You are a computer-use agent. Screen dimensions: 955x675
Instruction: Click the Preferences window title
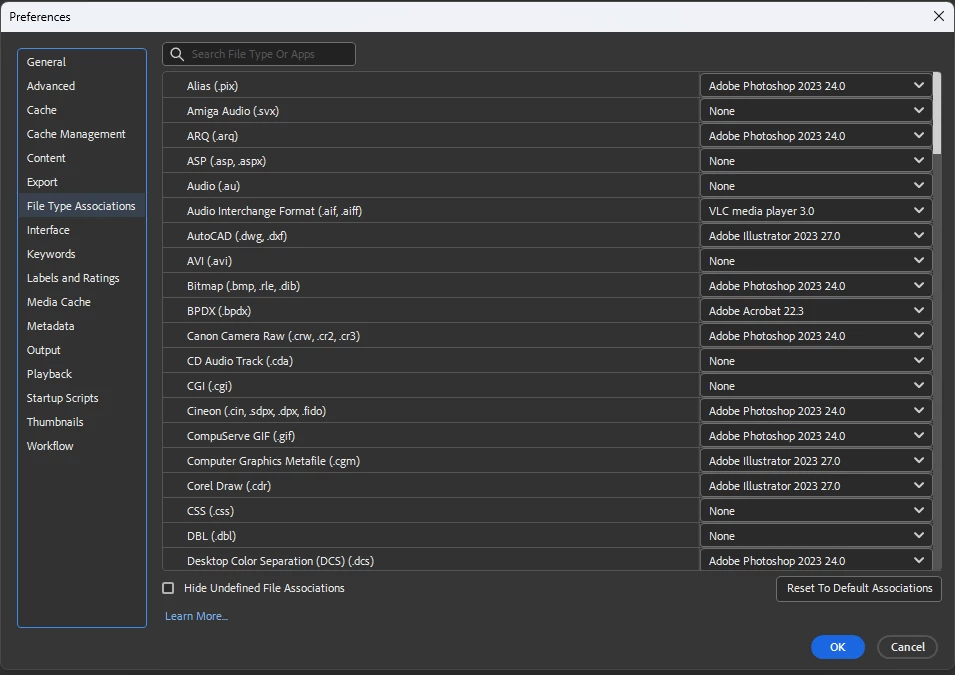coord(40,17)
